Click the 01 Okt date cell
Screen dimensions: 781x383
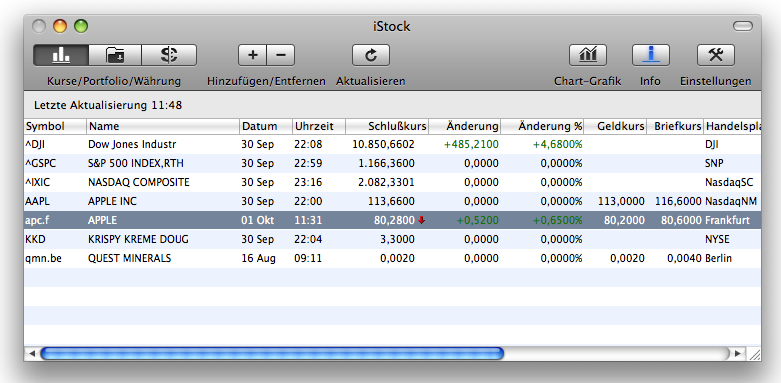point(258,220)
